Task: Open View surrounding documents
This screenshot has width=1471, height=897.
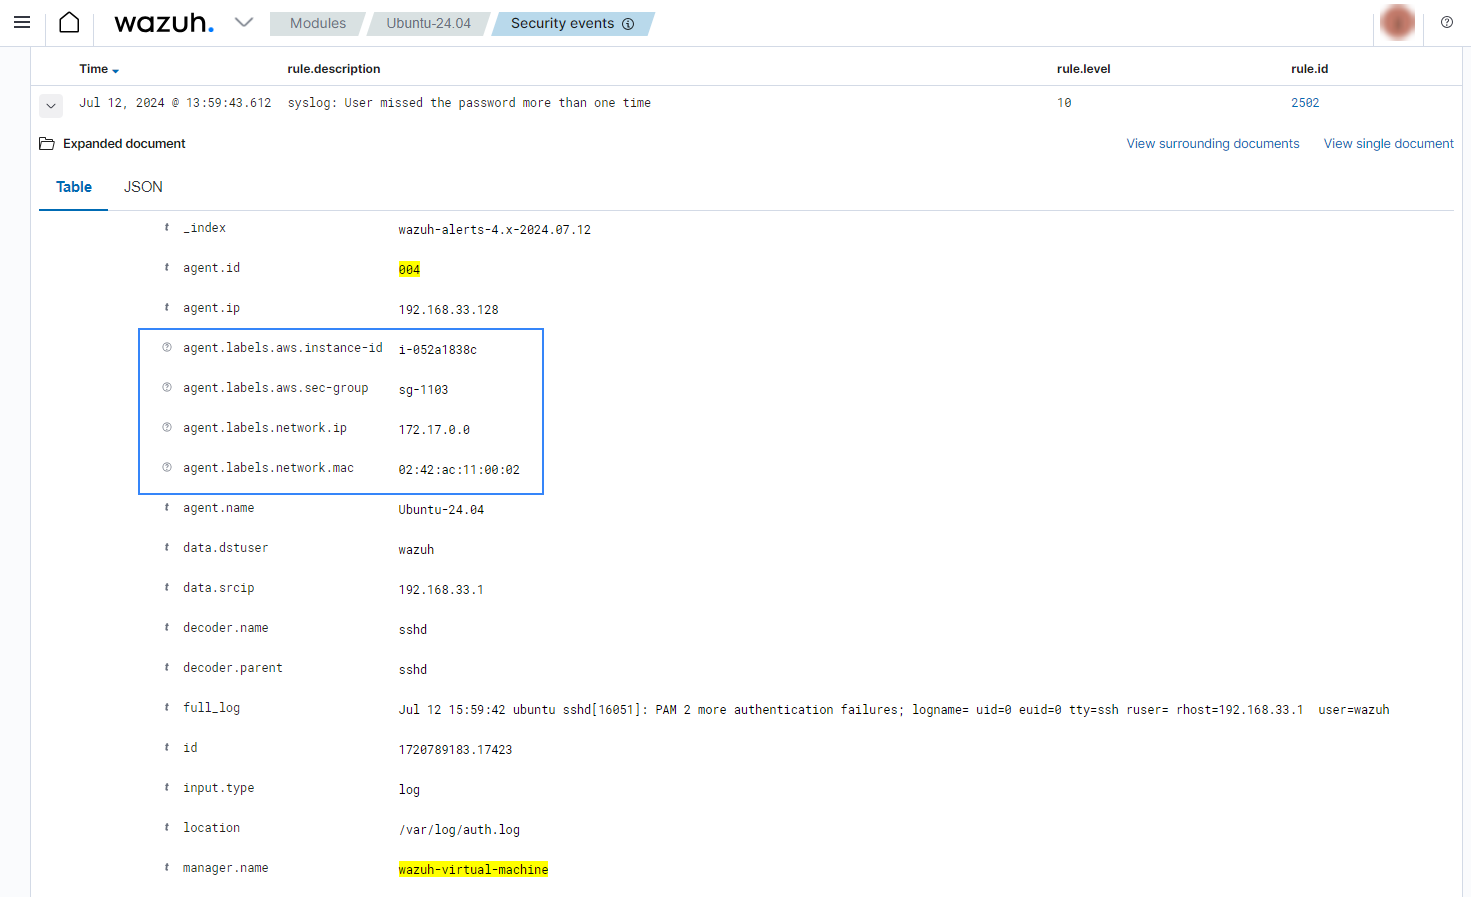Action: pyautogui.click(x=1212, y=143)
